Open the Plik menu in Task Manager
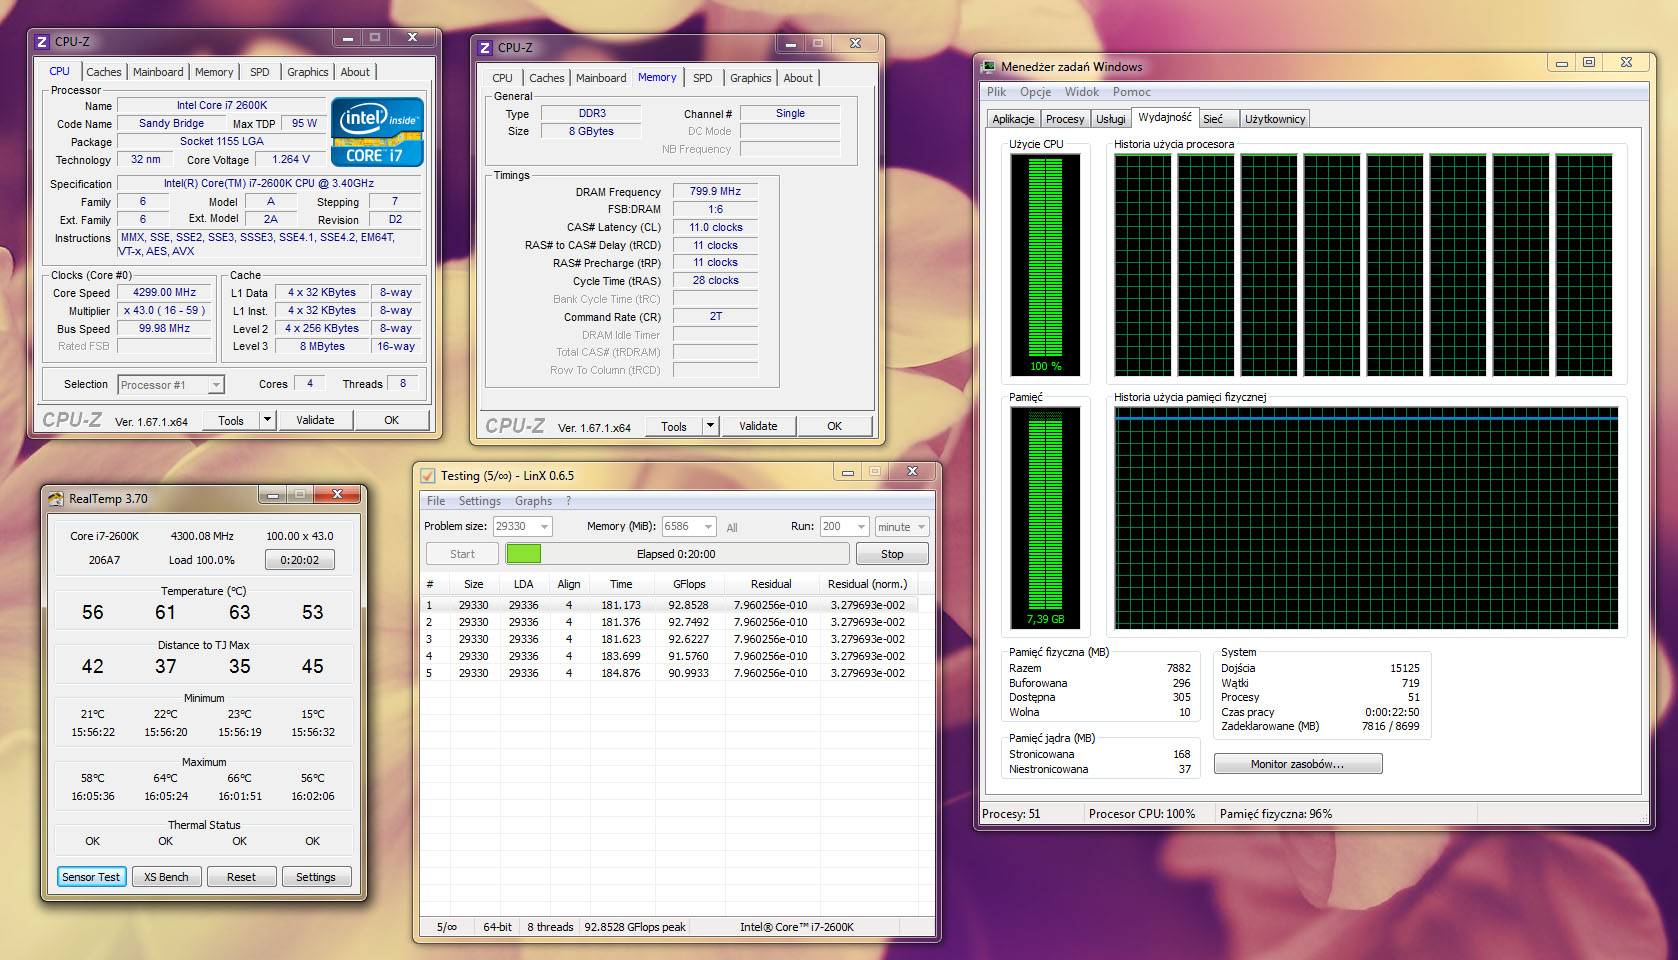 click(996, 92)
